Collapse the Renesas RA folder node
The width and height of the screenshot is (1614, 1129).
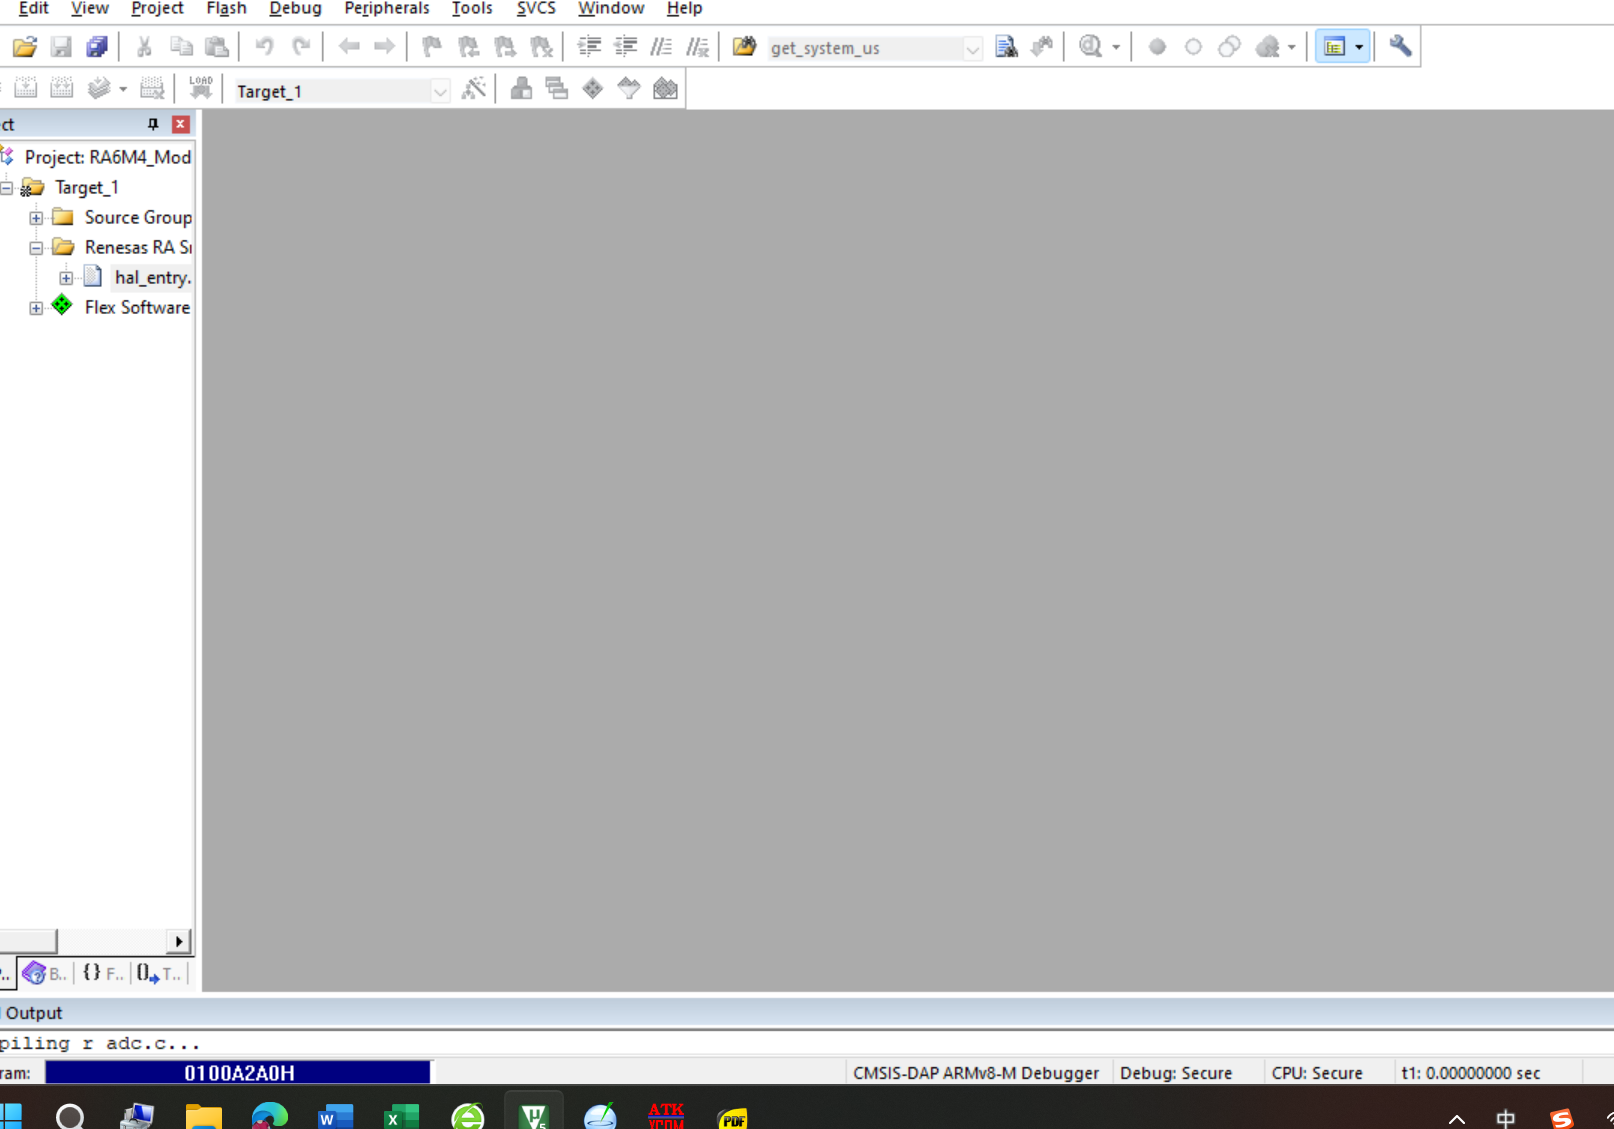[x=36, y=248]
